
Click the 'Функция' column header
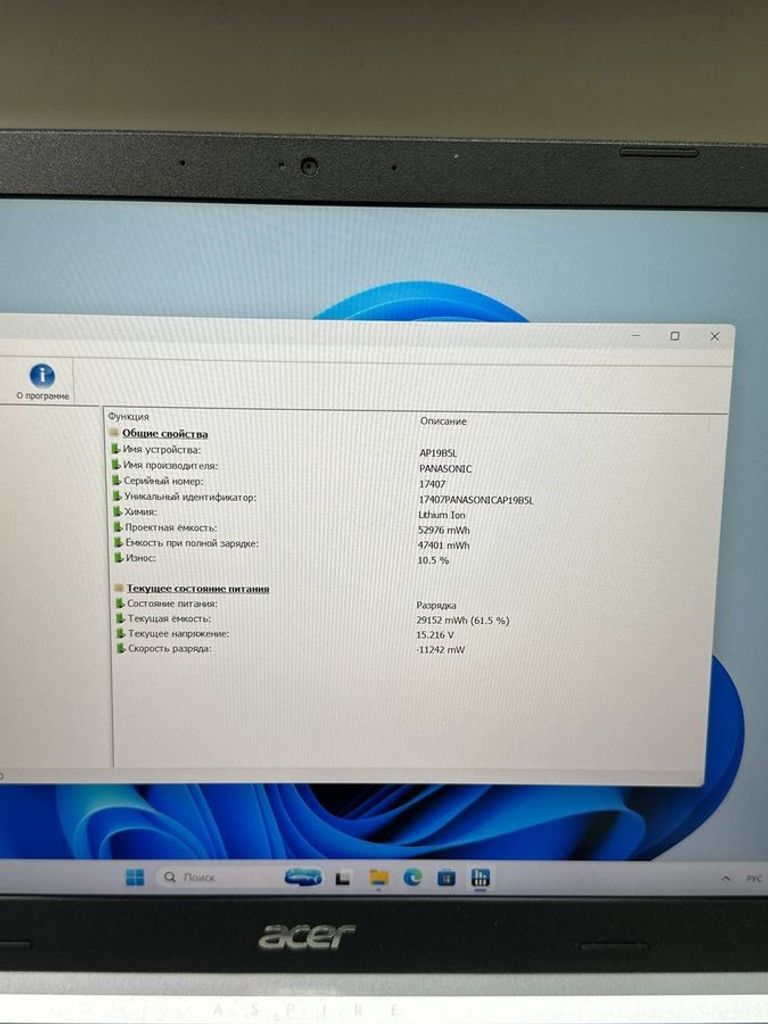point(128,416)
